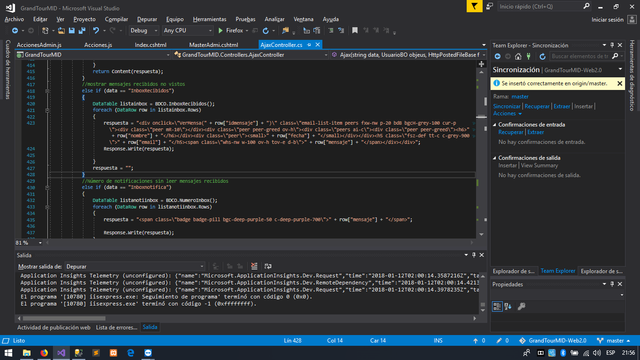
Task: Click the Navigate Backward toolbar arrow
Action: pos(15,31)
